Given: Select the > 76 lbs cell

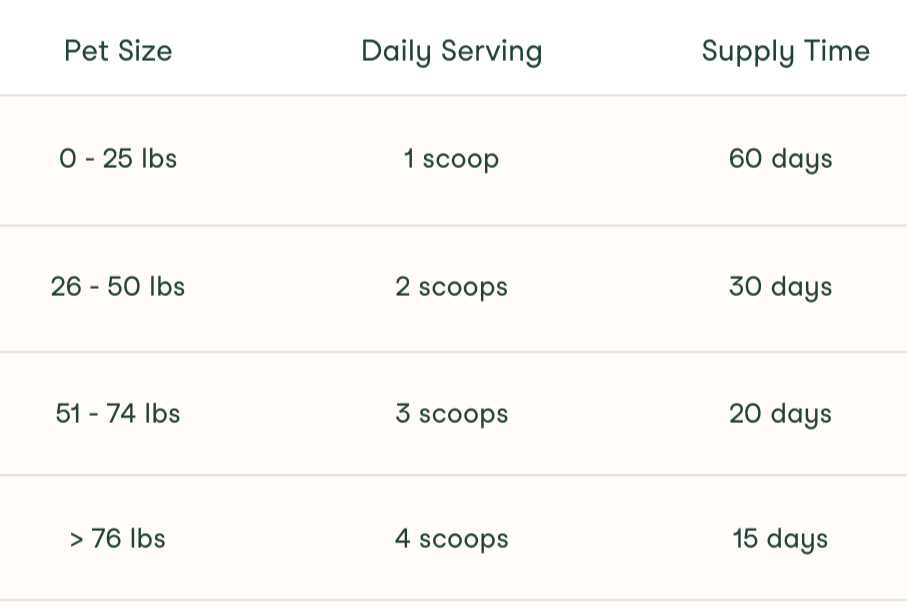Looking at the screenshot, I should [118, 539].
